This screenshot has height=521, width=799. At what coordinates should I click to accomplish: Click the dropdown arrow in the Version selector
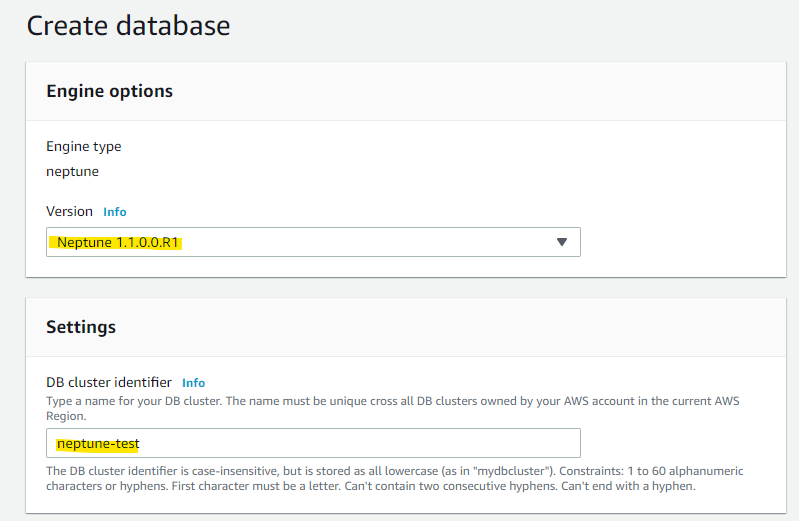click(x=562, y=242)
